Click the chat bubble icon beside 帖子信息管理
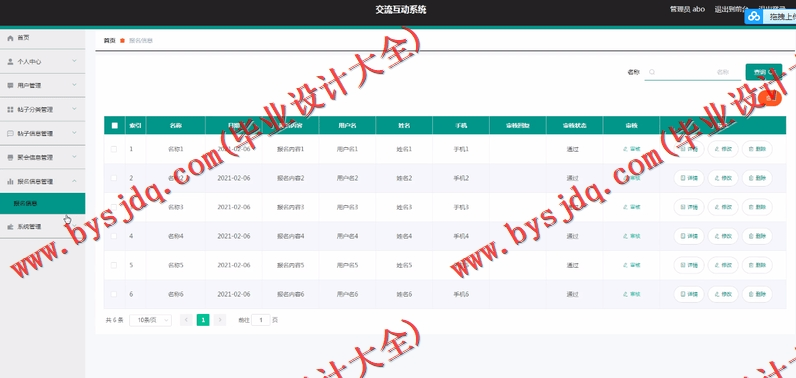This screenshot has width=796, height=378. (10, 133)
